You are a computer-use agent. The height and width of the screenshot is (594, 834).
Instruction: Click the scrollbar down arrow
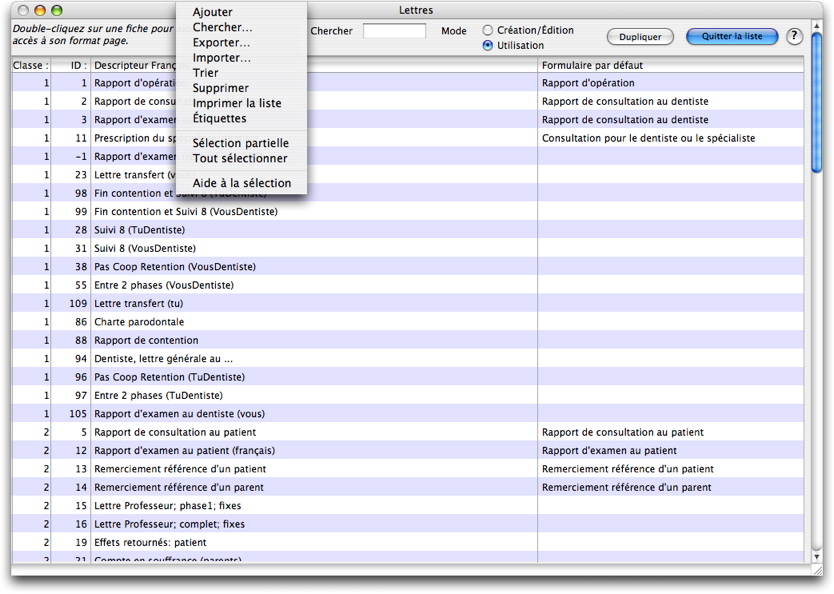click(x=817, y=556)
